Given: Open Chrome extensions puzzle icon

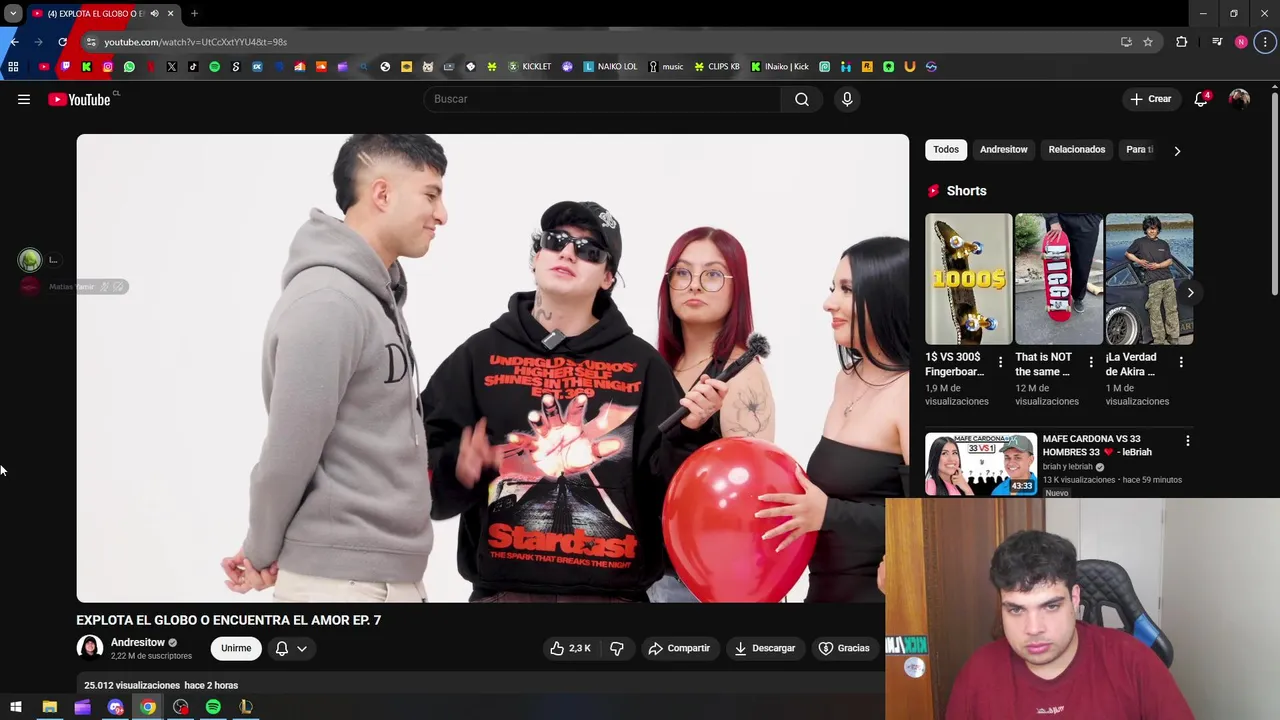Looking at the screenshot, I should pos(1182,42).
